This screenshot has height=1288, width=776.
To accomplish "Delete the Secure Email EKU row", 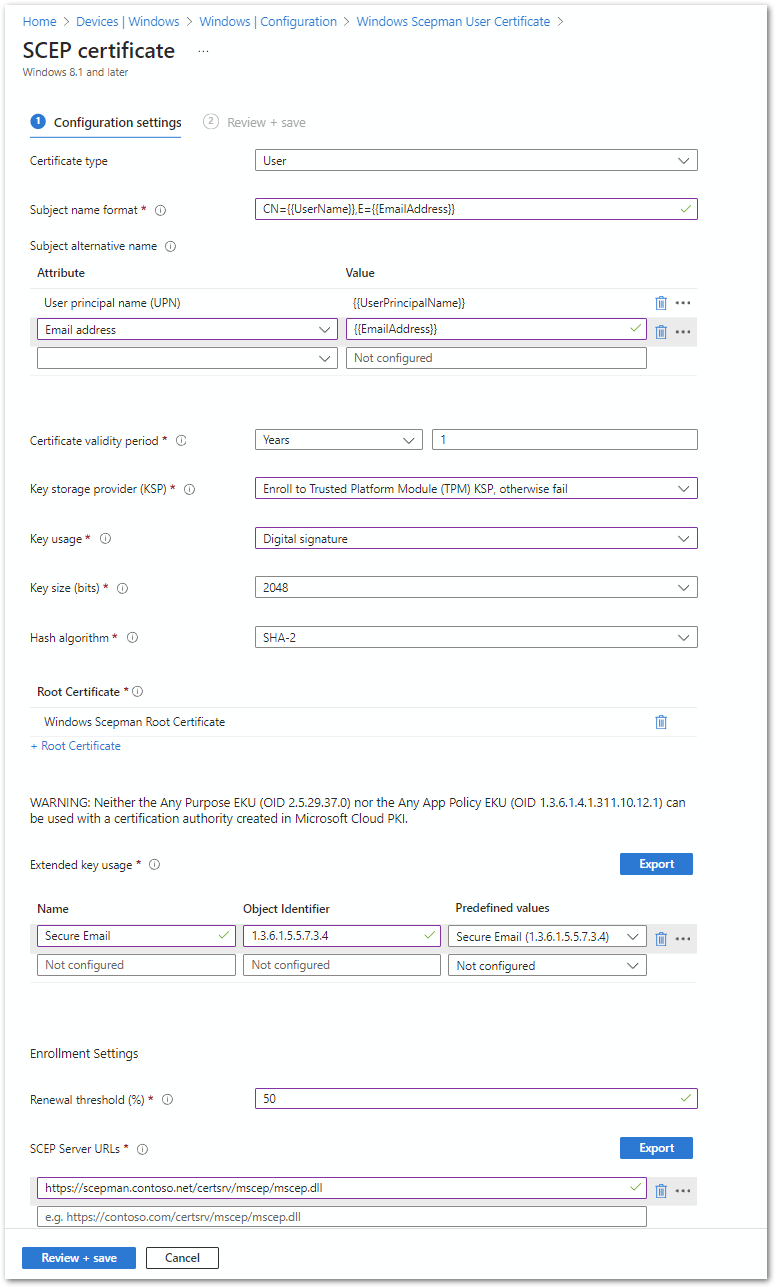I will click(660, 938).
